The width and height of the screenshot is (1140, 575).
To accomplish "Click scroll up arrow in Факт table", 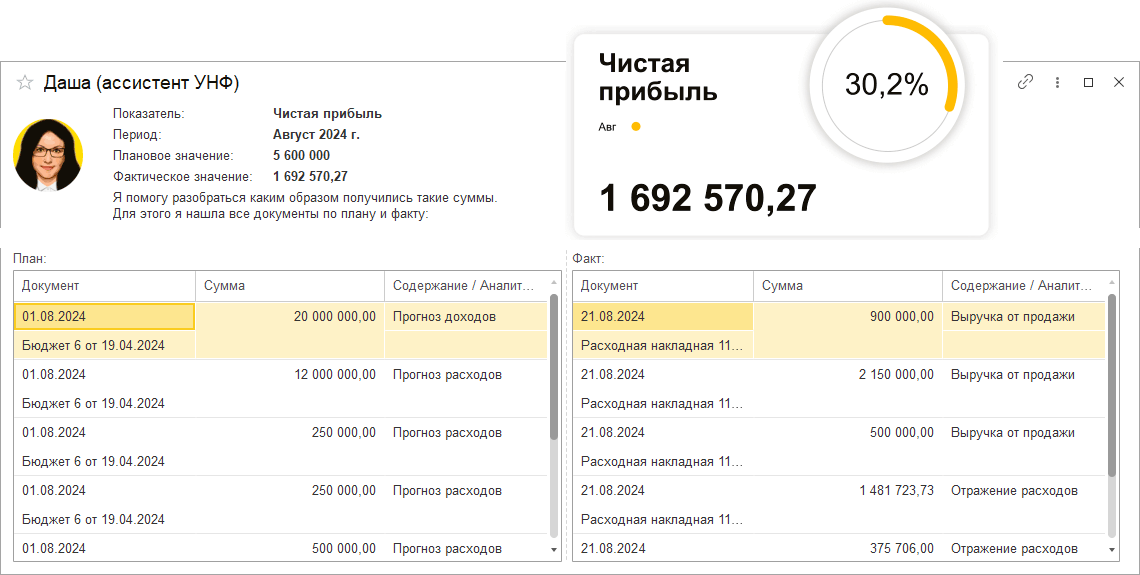I will (1112, 285).
